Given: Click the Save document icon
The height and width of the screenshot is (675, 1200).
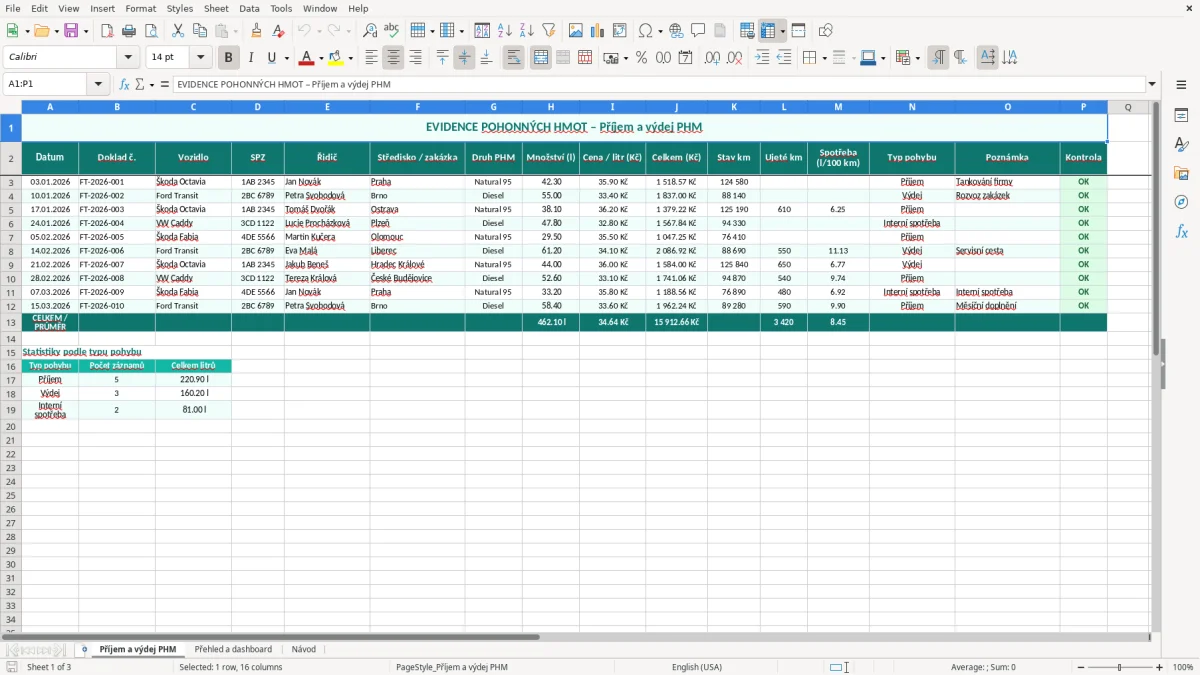Looking at the screenshot, I should [71, 31].
